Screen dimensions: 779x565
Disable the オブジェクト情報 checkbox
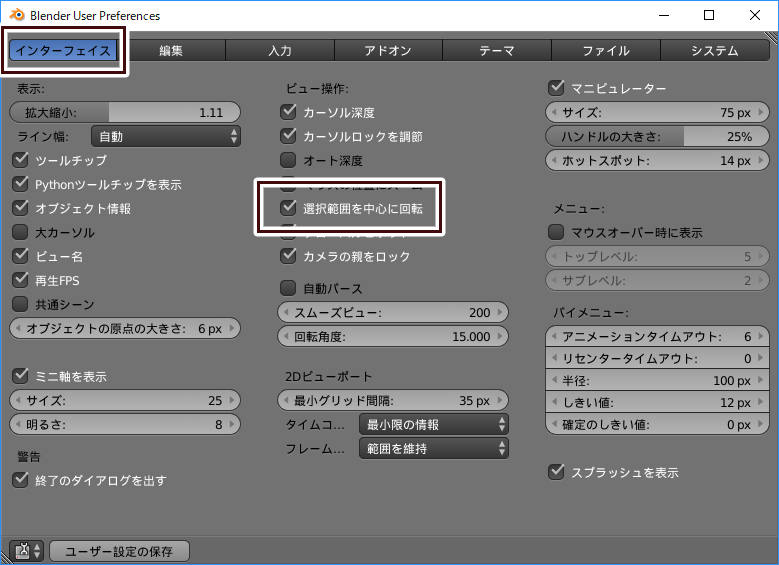[20, 208]
